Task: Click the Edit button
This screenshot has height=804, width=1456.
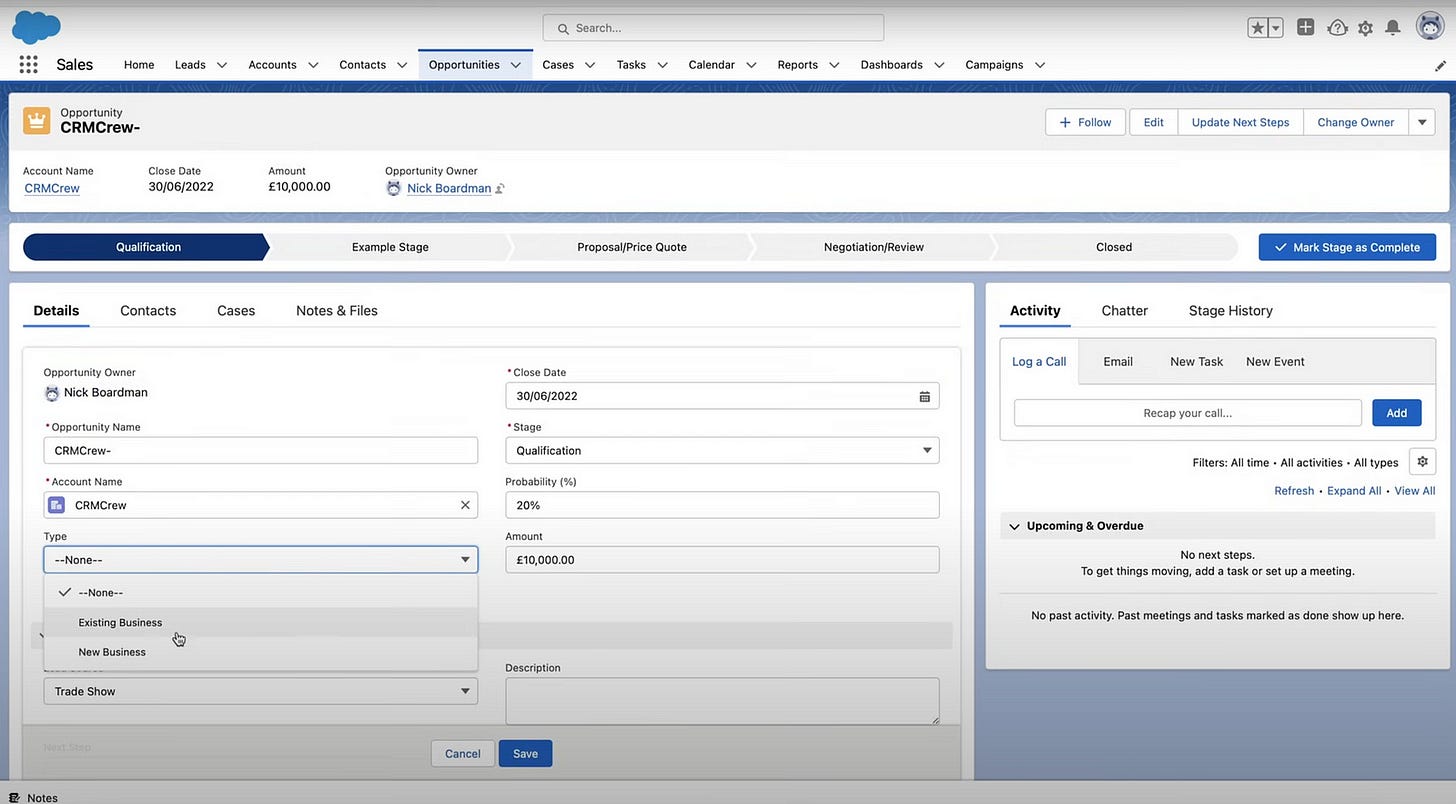Action: (x=1153, y=122)
